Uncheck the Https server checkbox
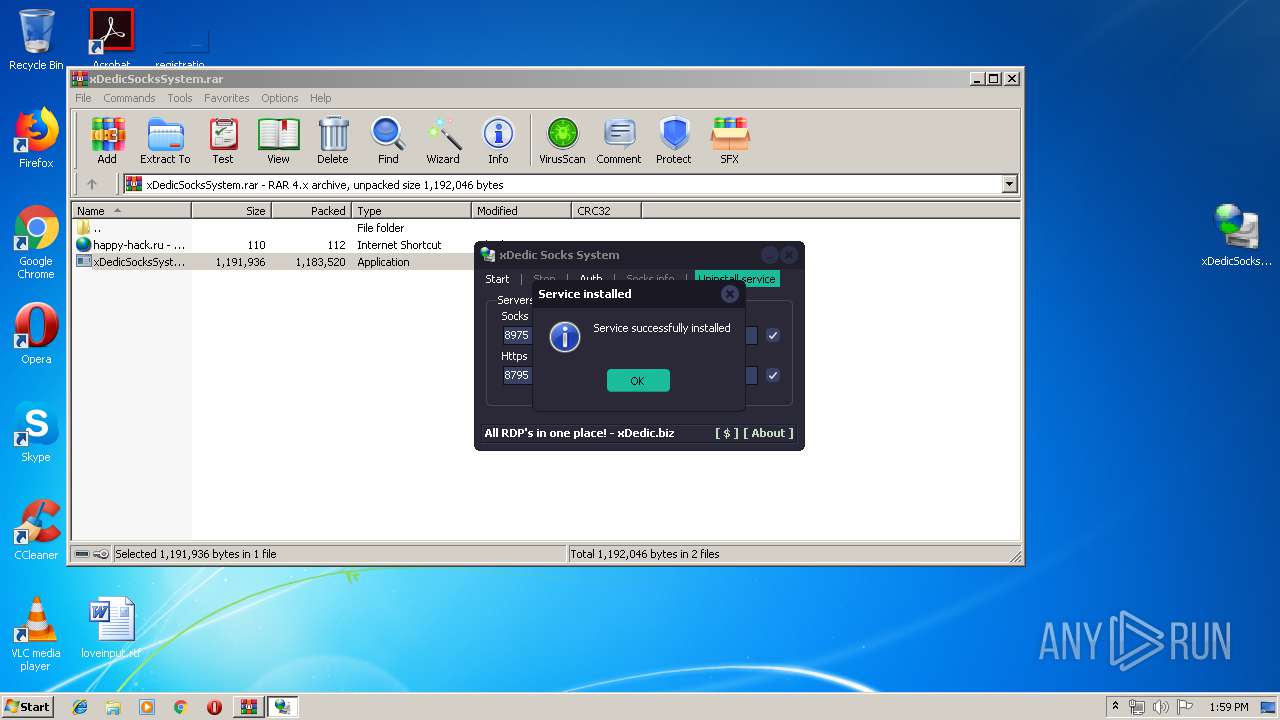Image resolution: width=1280 pixels, height=720 pixels. [773, 375]
